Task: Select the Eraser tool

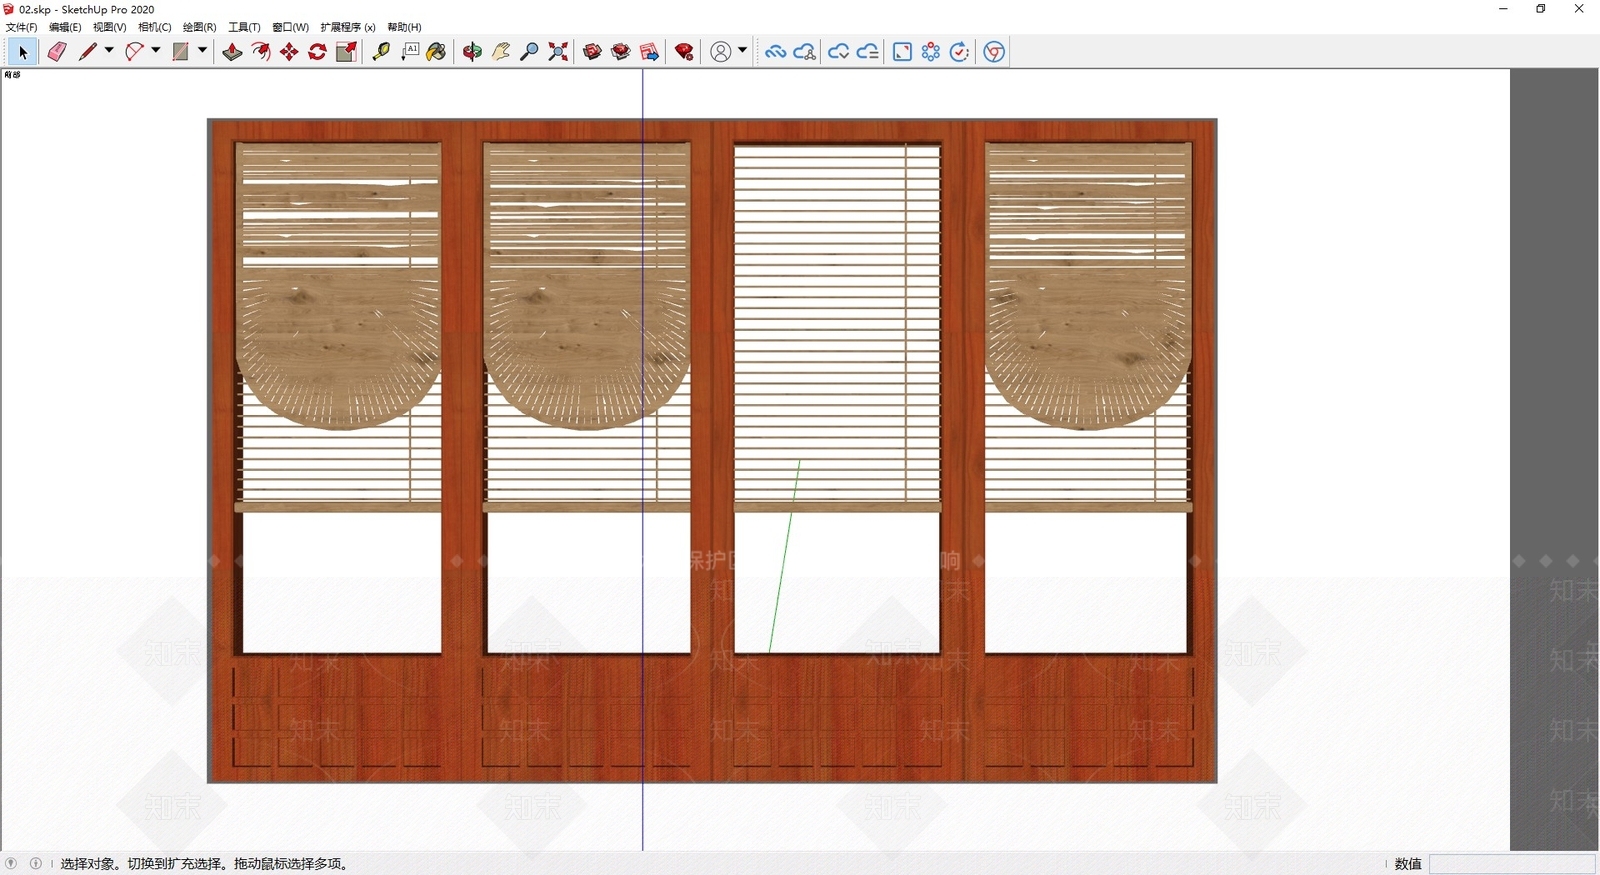Action: (57, 52)
